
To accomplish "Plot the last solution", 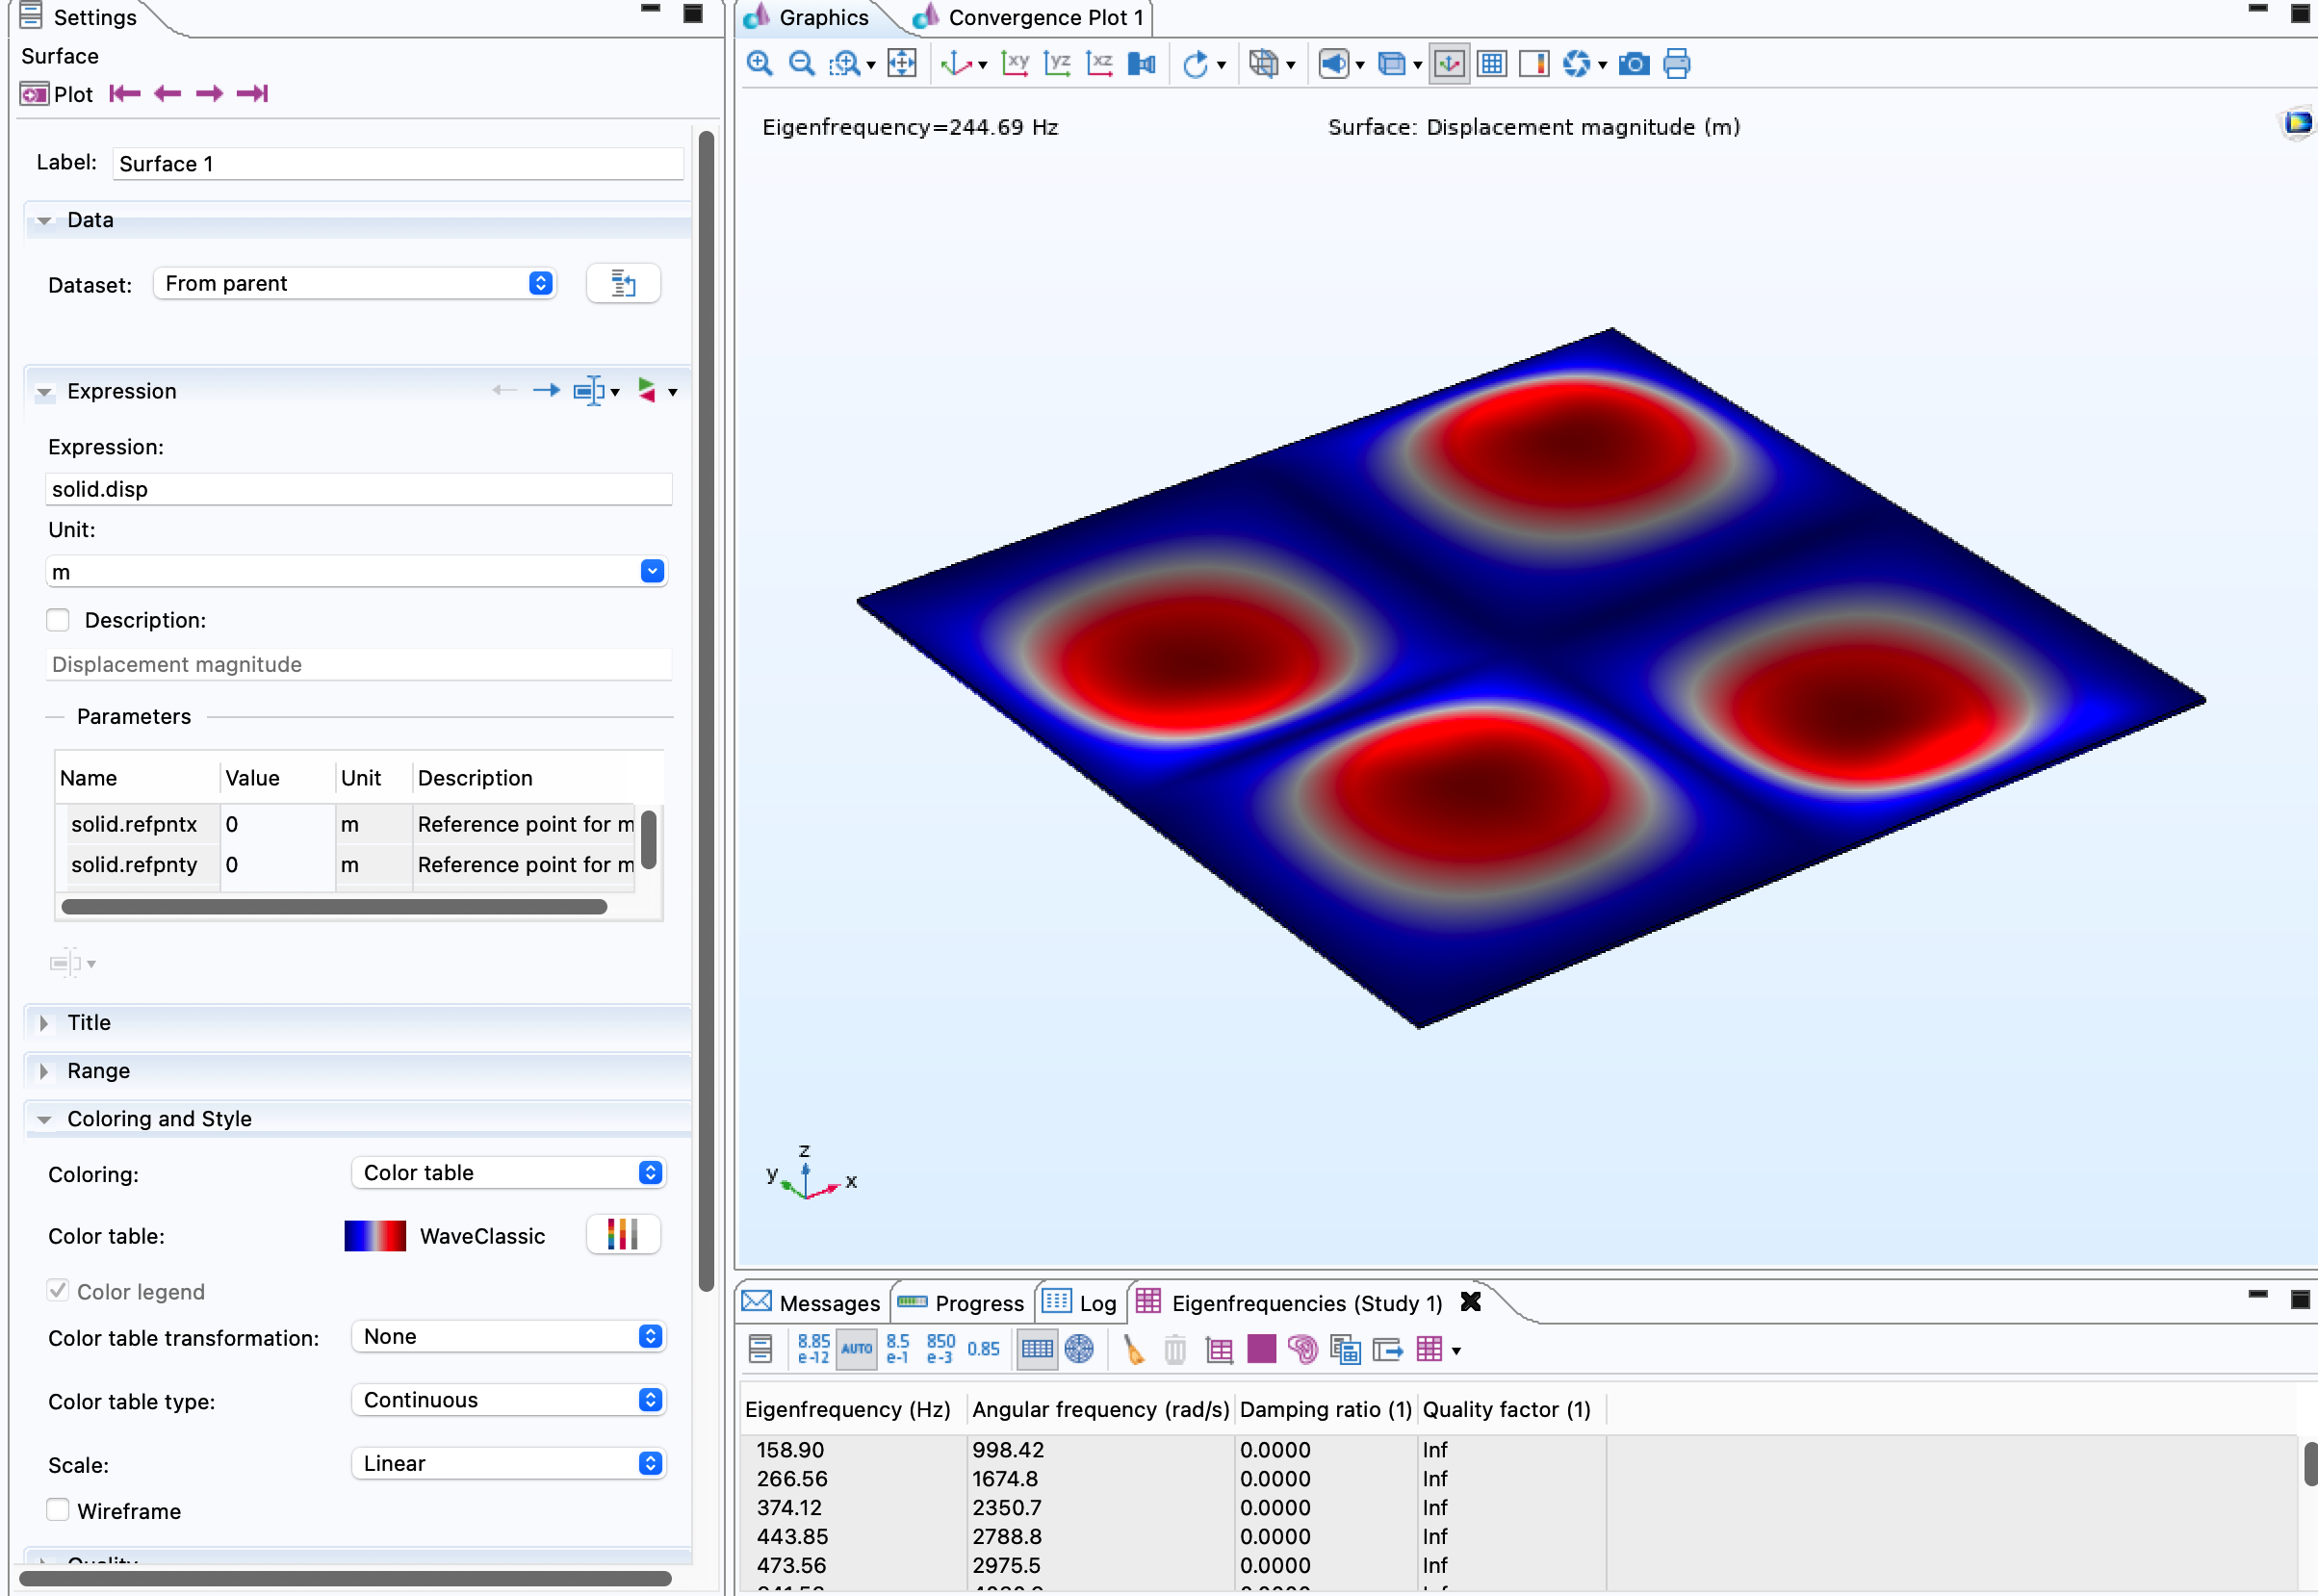I will click(x=252, y=93).
